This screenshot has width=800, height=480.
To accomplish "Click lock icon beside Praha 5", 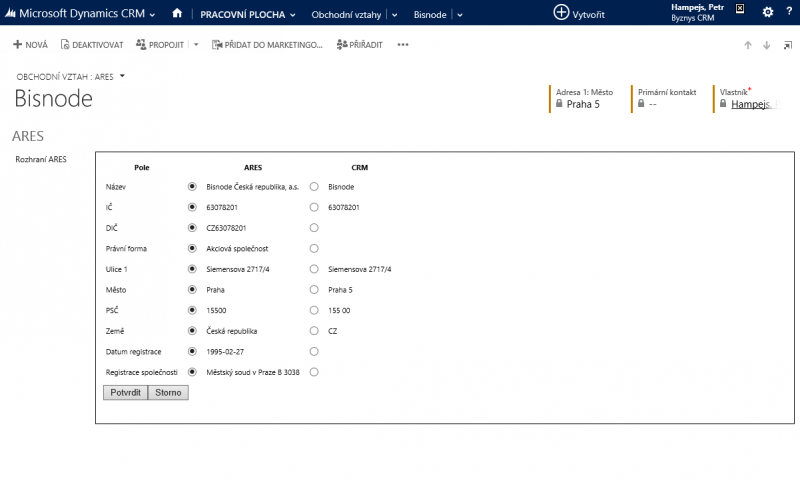I will tap(559, 104).
